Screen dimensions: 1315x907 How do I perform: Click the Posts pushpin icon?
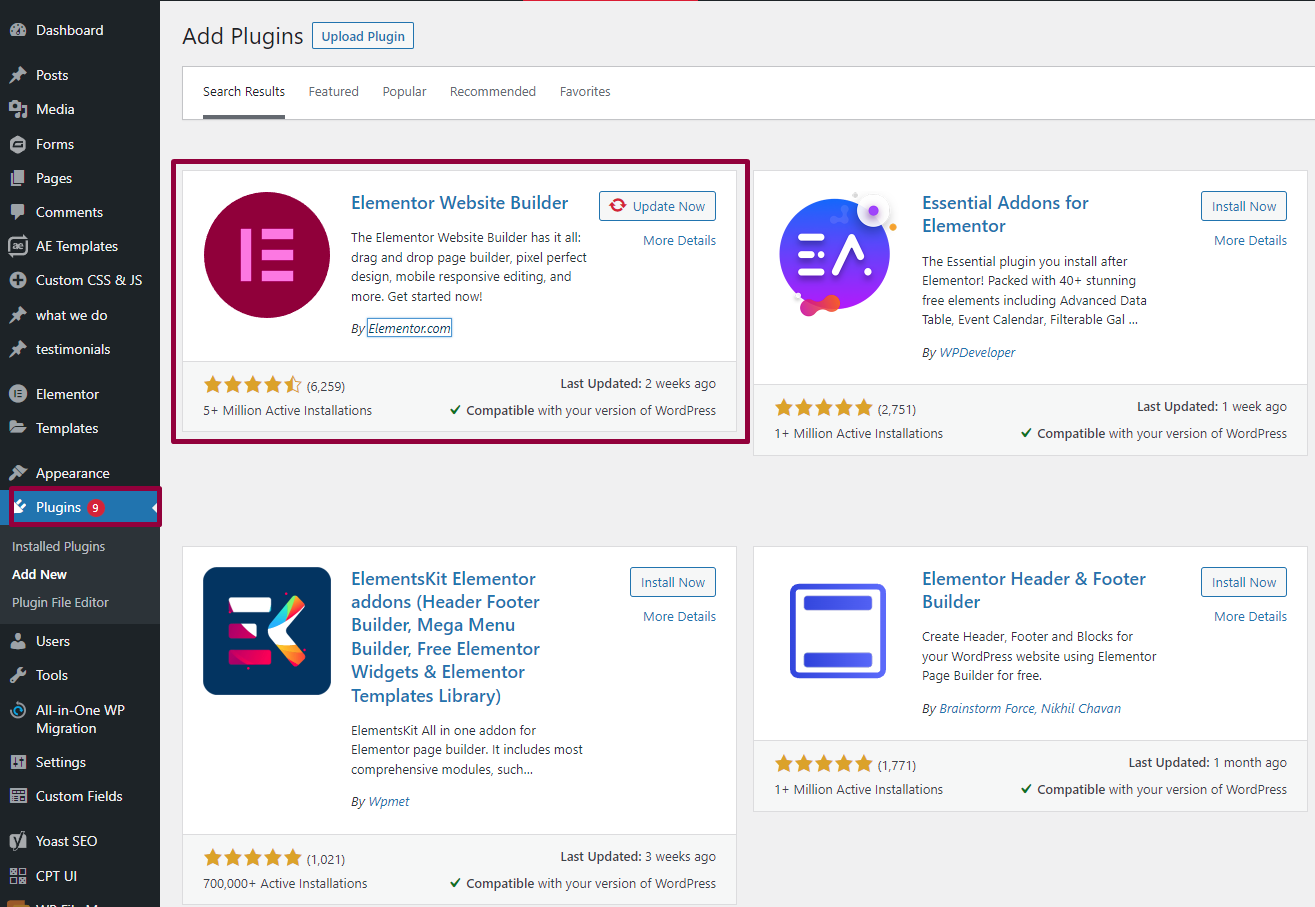18,75
